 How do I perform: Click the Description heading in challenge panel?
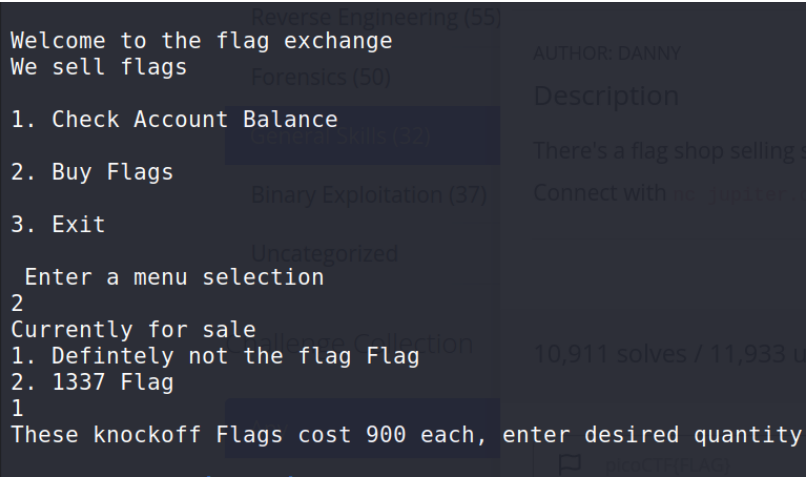[606, 97]
